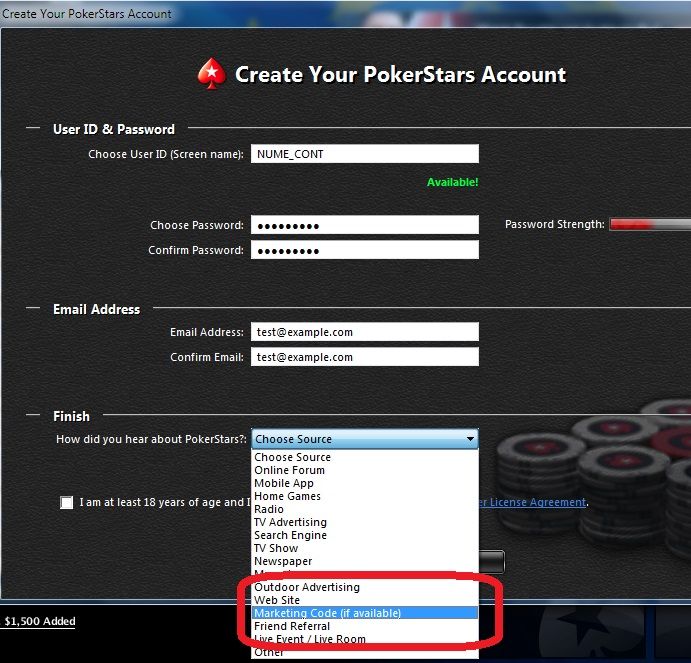
Task: Click the User ID screen name field
Action: (364, 154)
